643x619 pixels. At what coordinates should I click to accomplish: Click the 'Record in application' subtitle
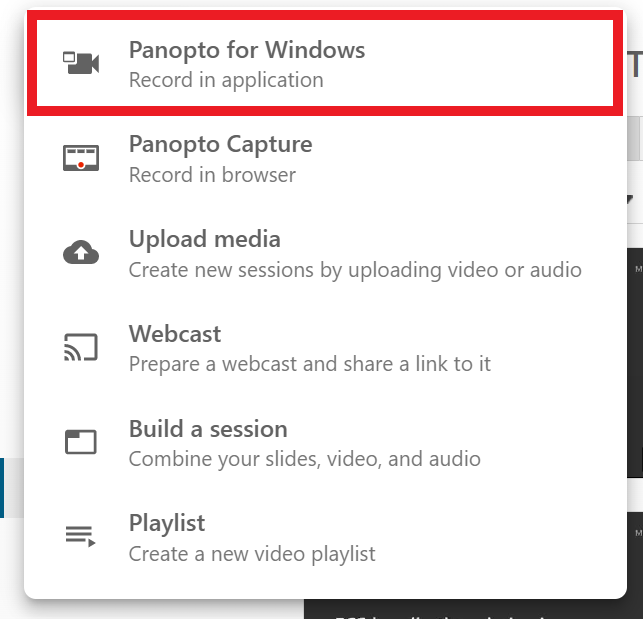(x=226, y=80)
